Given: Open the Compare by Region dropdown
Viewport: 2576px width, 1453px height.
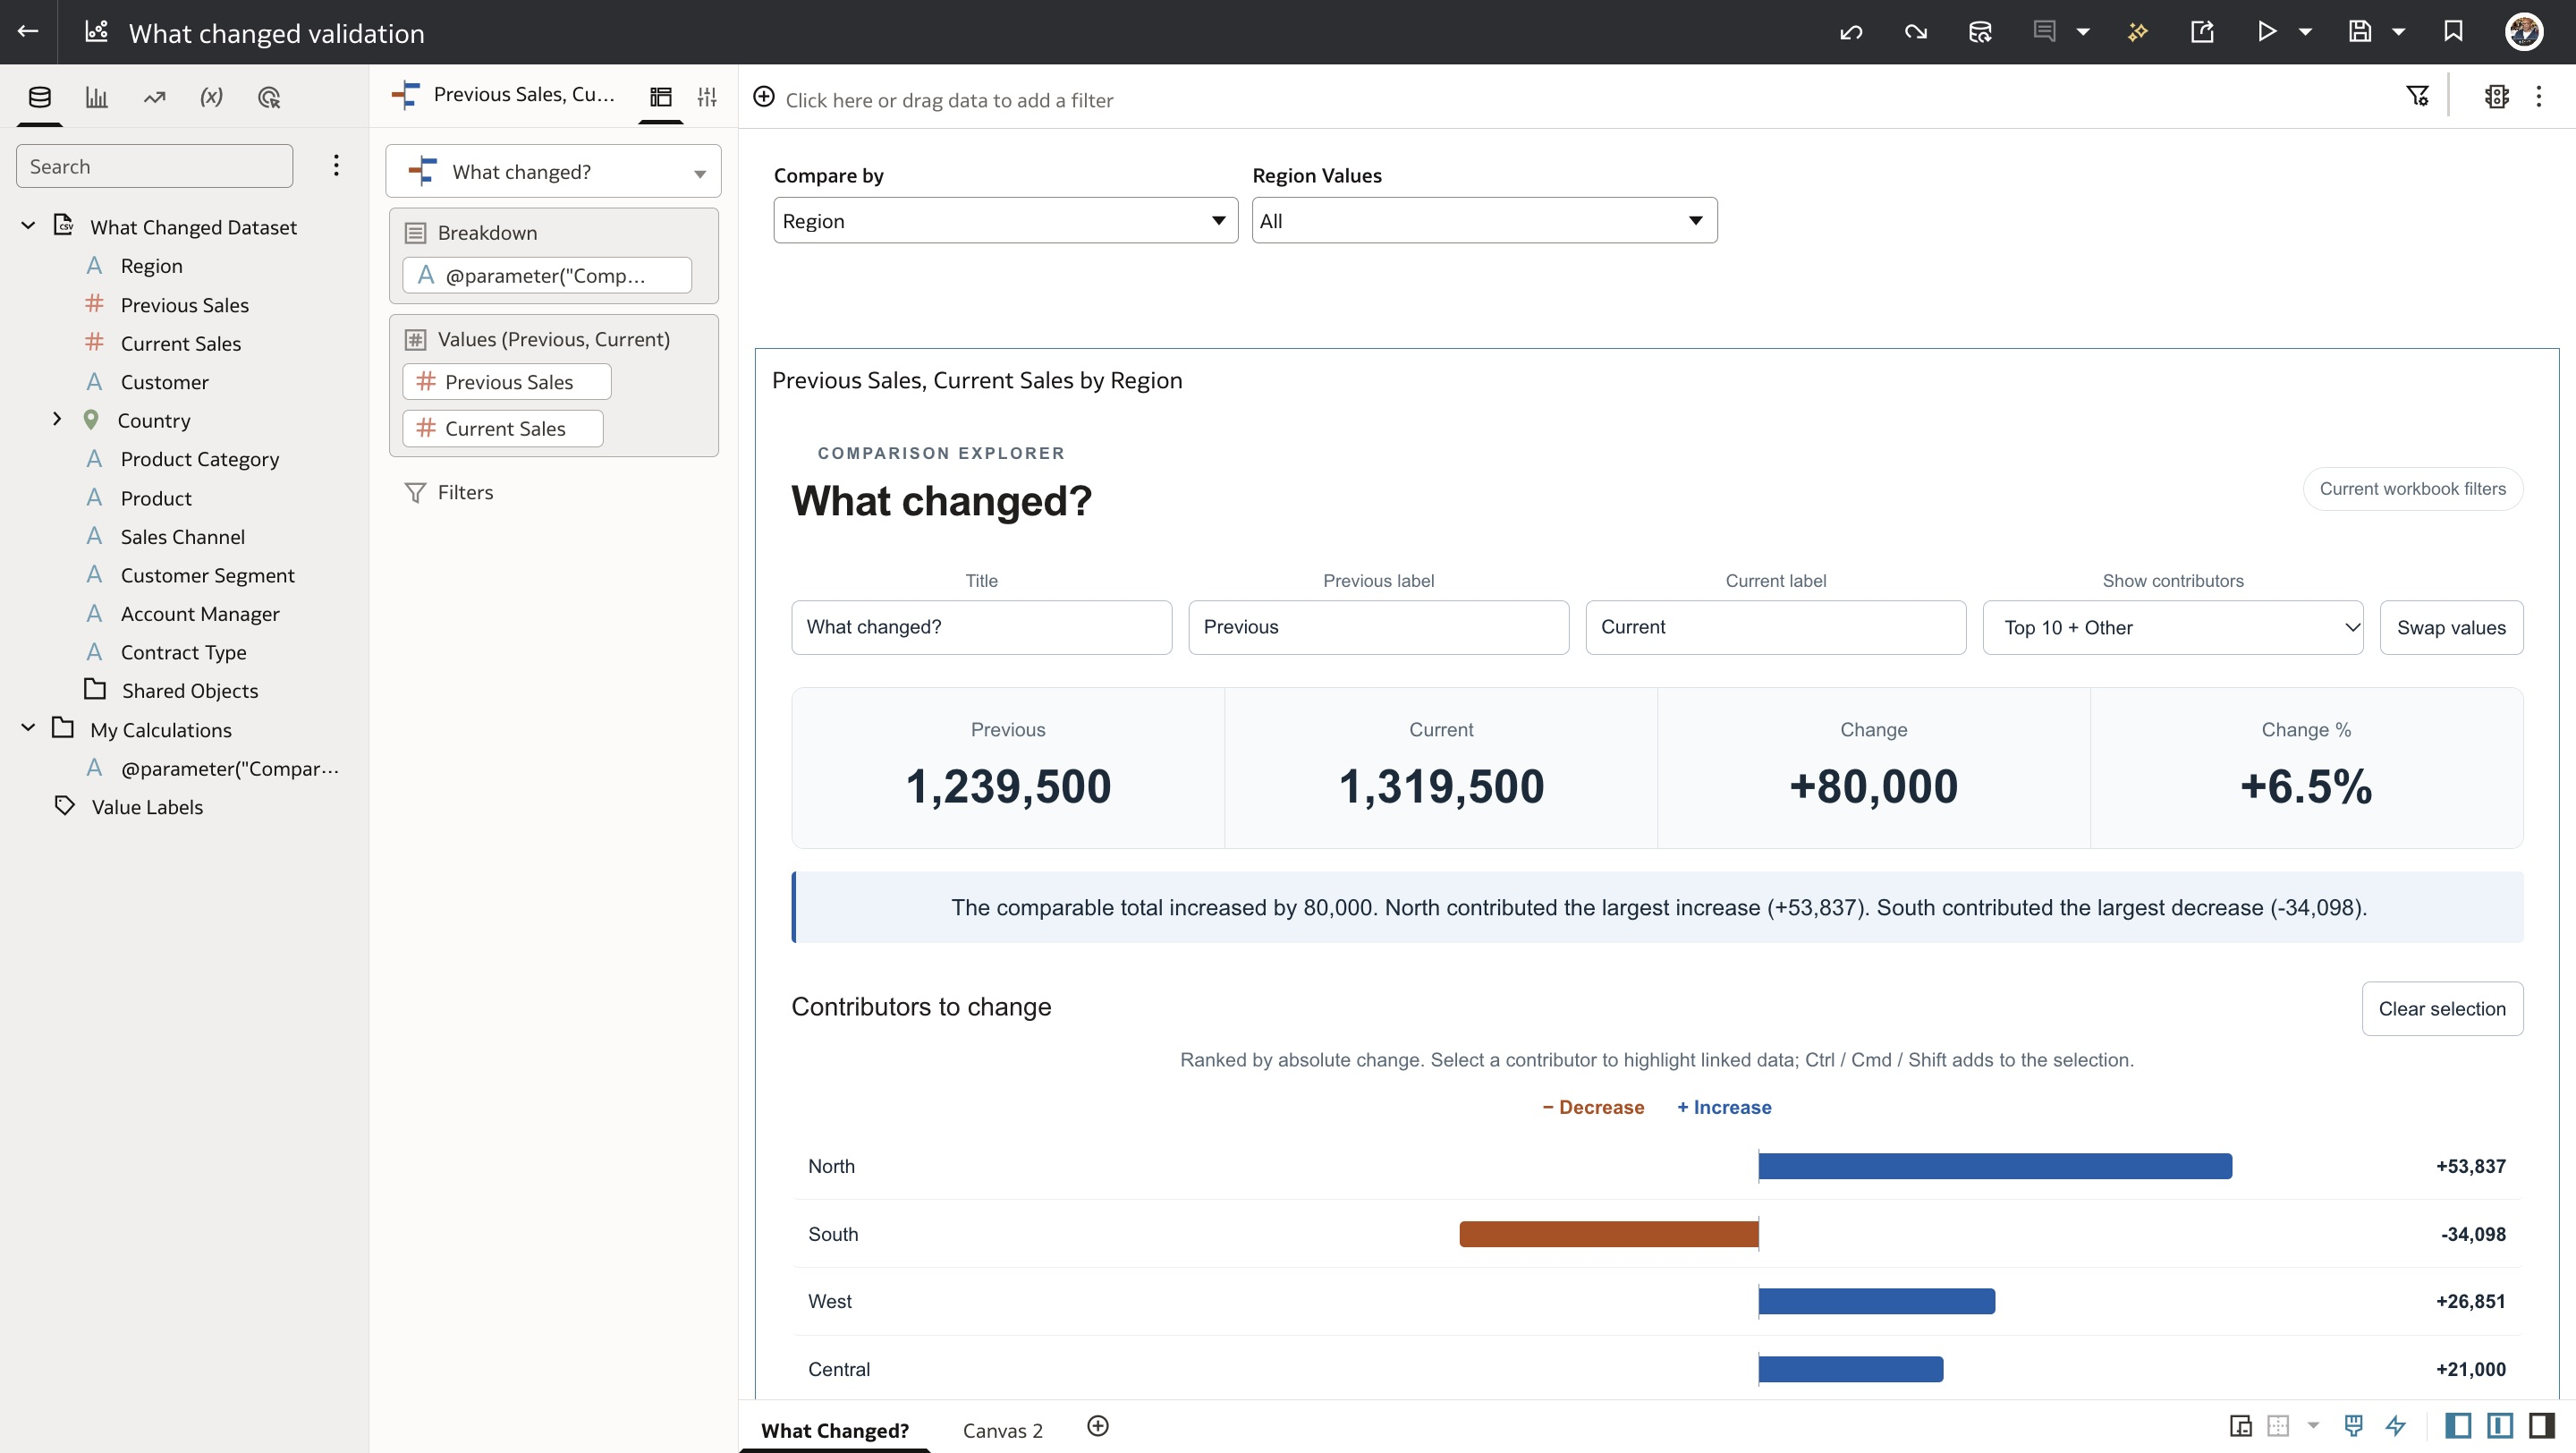Looking at the screenshot, I should coord(1005,220).
